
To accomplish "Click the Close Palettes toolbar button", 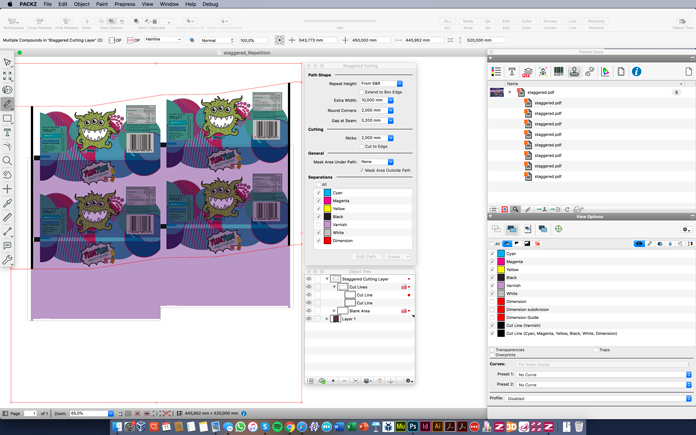I will (x=40, y=24).
